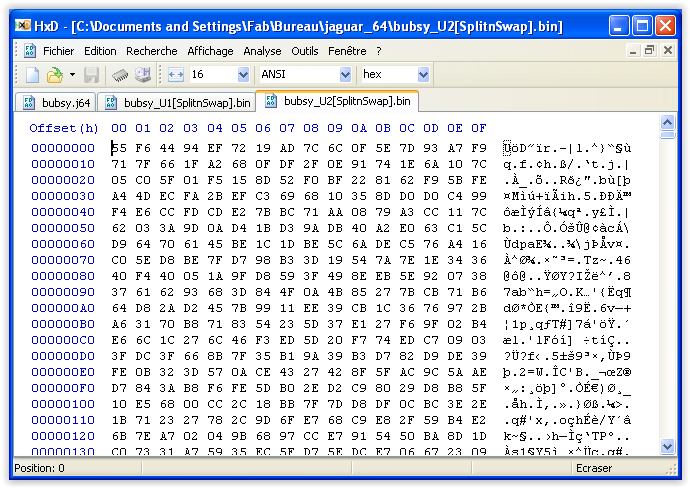The height and width of the screenshot is (488, 690).
Task: Open the bytes per row 16 dropdown
Action: pos(243,74)
